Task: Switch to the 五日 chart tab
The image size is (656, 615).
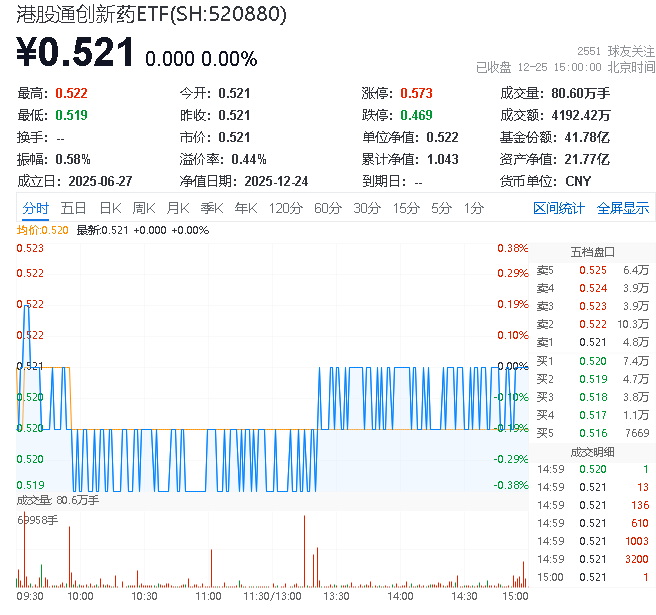Action: 73,208
